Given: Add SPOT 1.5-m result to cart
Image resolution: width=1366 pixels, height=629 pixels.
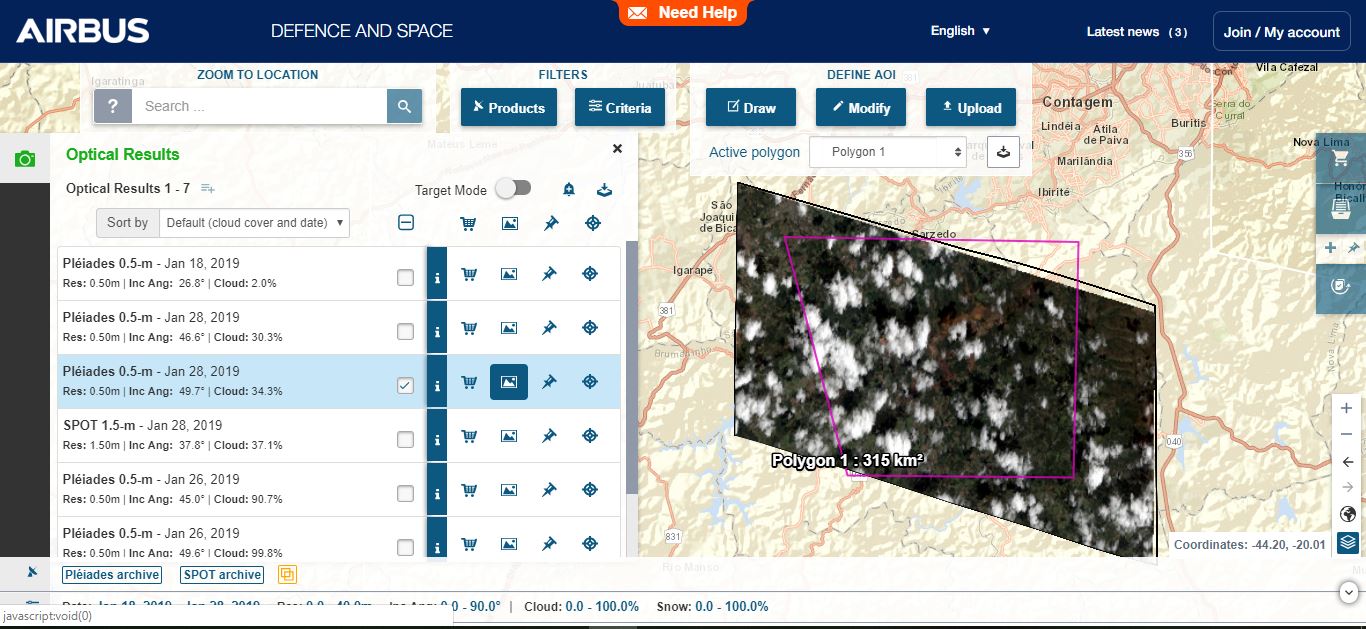Looking at the screenshot, I should click(x=468, y=435).
